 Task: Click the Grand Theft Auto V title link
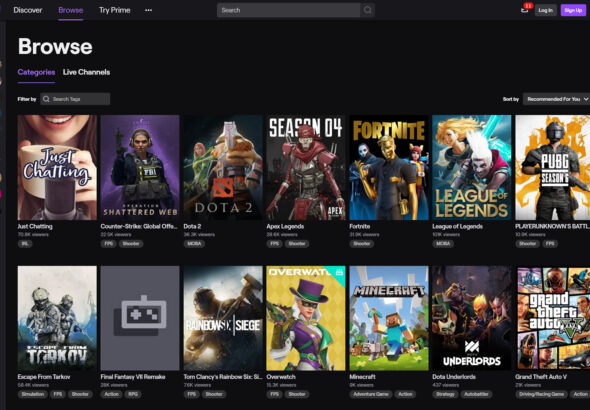541,377
